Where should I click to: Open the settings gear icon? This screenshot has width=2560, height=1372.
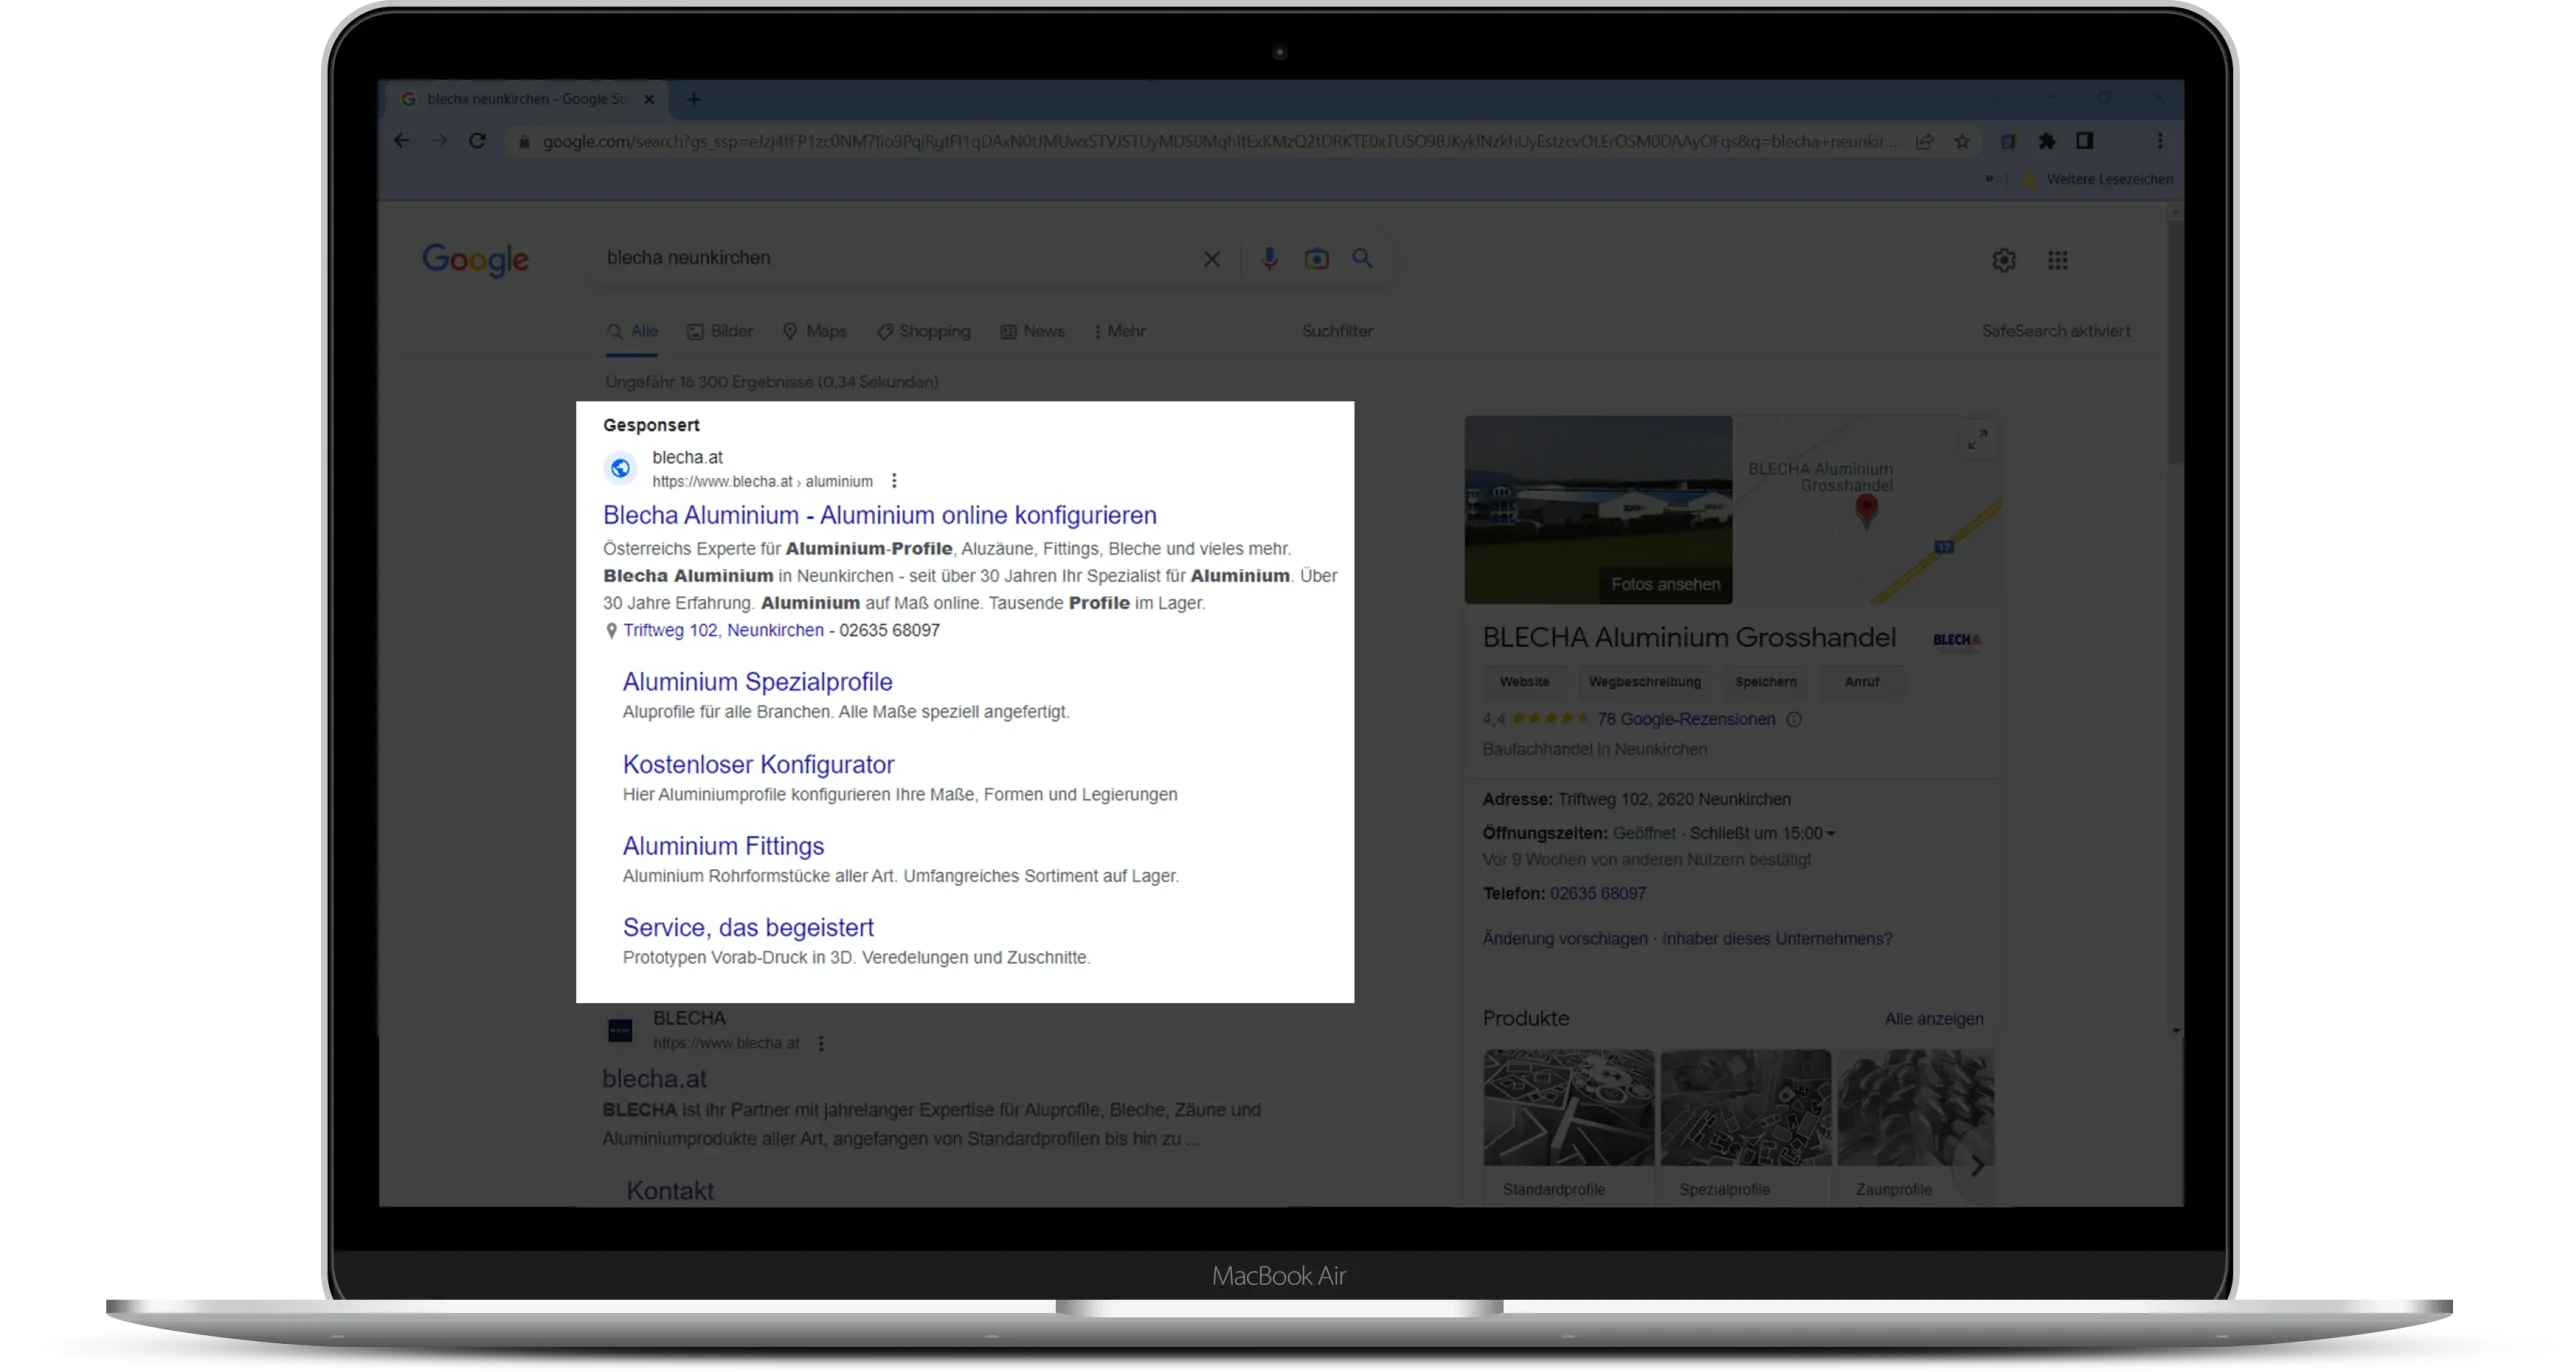pos(2003,260)
